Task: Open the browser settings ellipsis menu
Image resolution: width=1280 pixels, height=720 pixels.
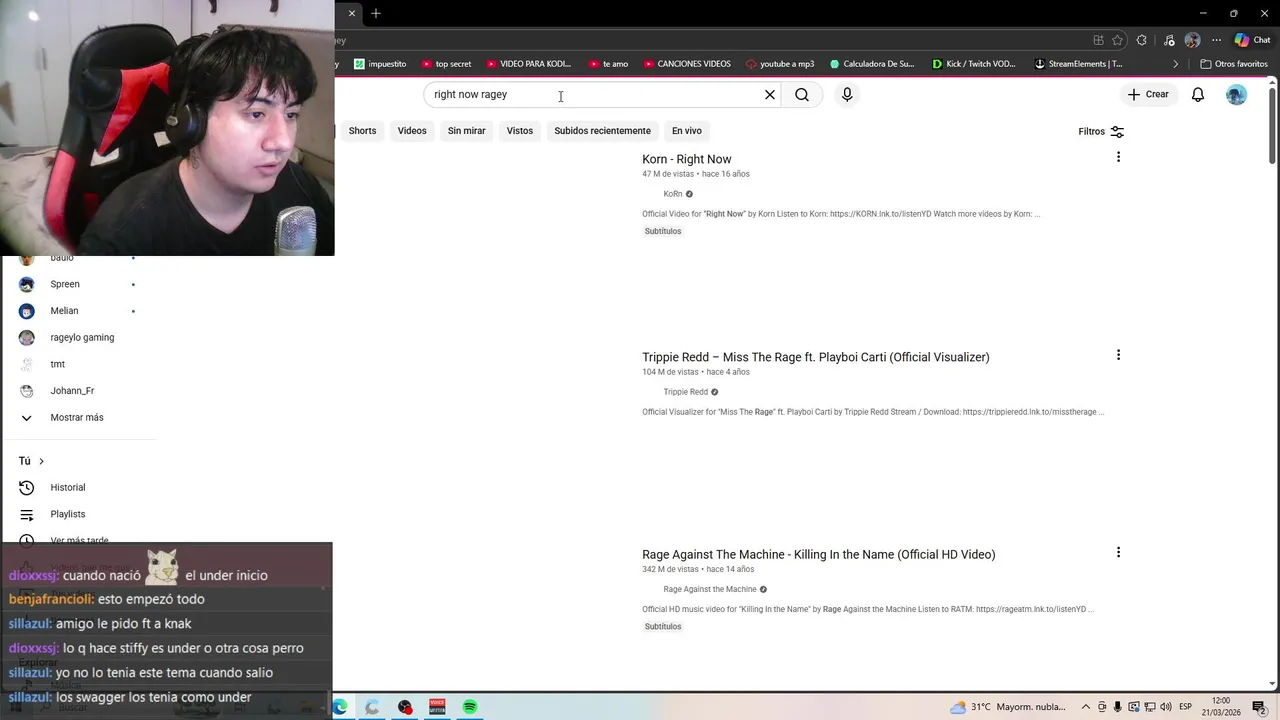Action: point(1217,40)
